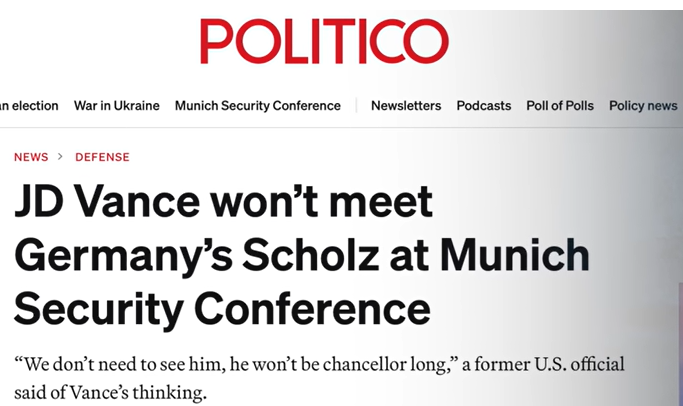683x406 pixels.
Task: Click 'a former U.S. official' text
Action: tap(540, 362)
